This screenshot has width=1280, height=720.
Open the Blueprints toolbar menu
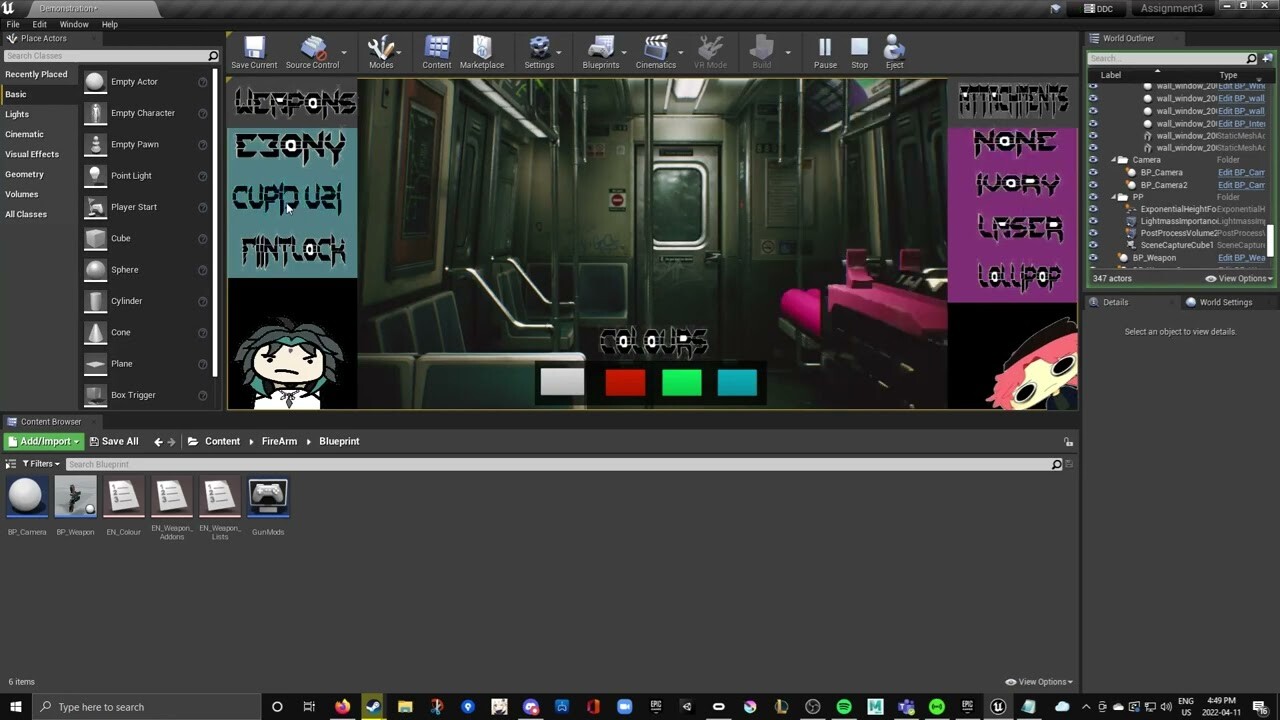pyautogui.click(x=600, y=53)
